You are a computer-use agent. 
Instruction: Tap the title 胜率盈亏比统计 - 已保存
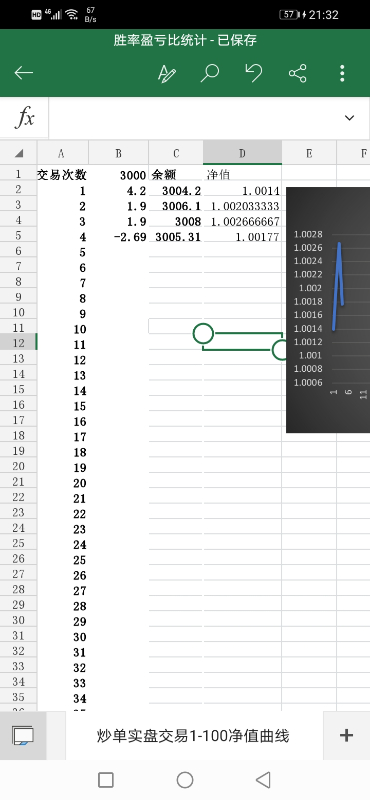(x=185, y=40)
